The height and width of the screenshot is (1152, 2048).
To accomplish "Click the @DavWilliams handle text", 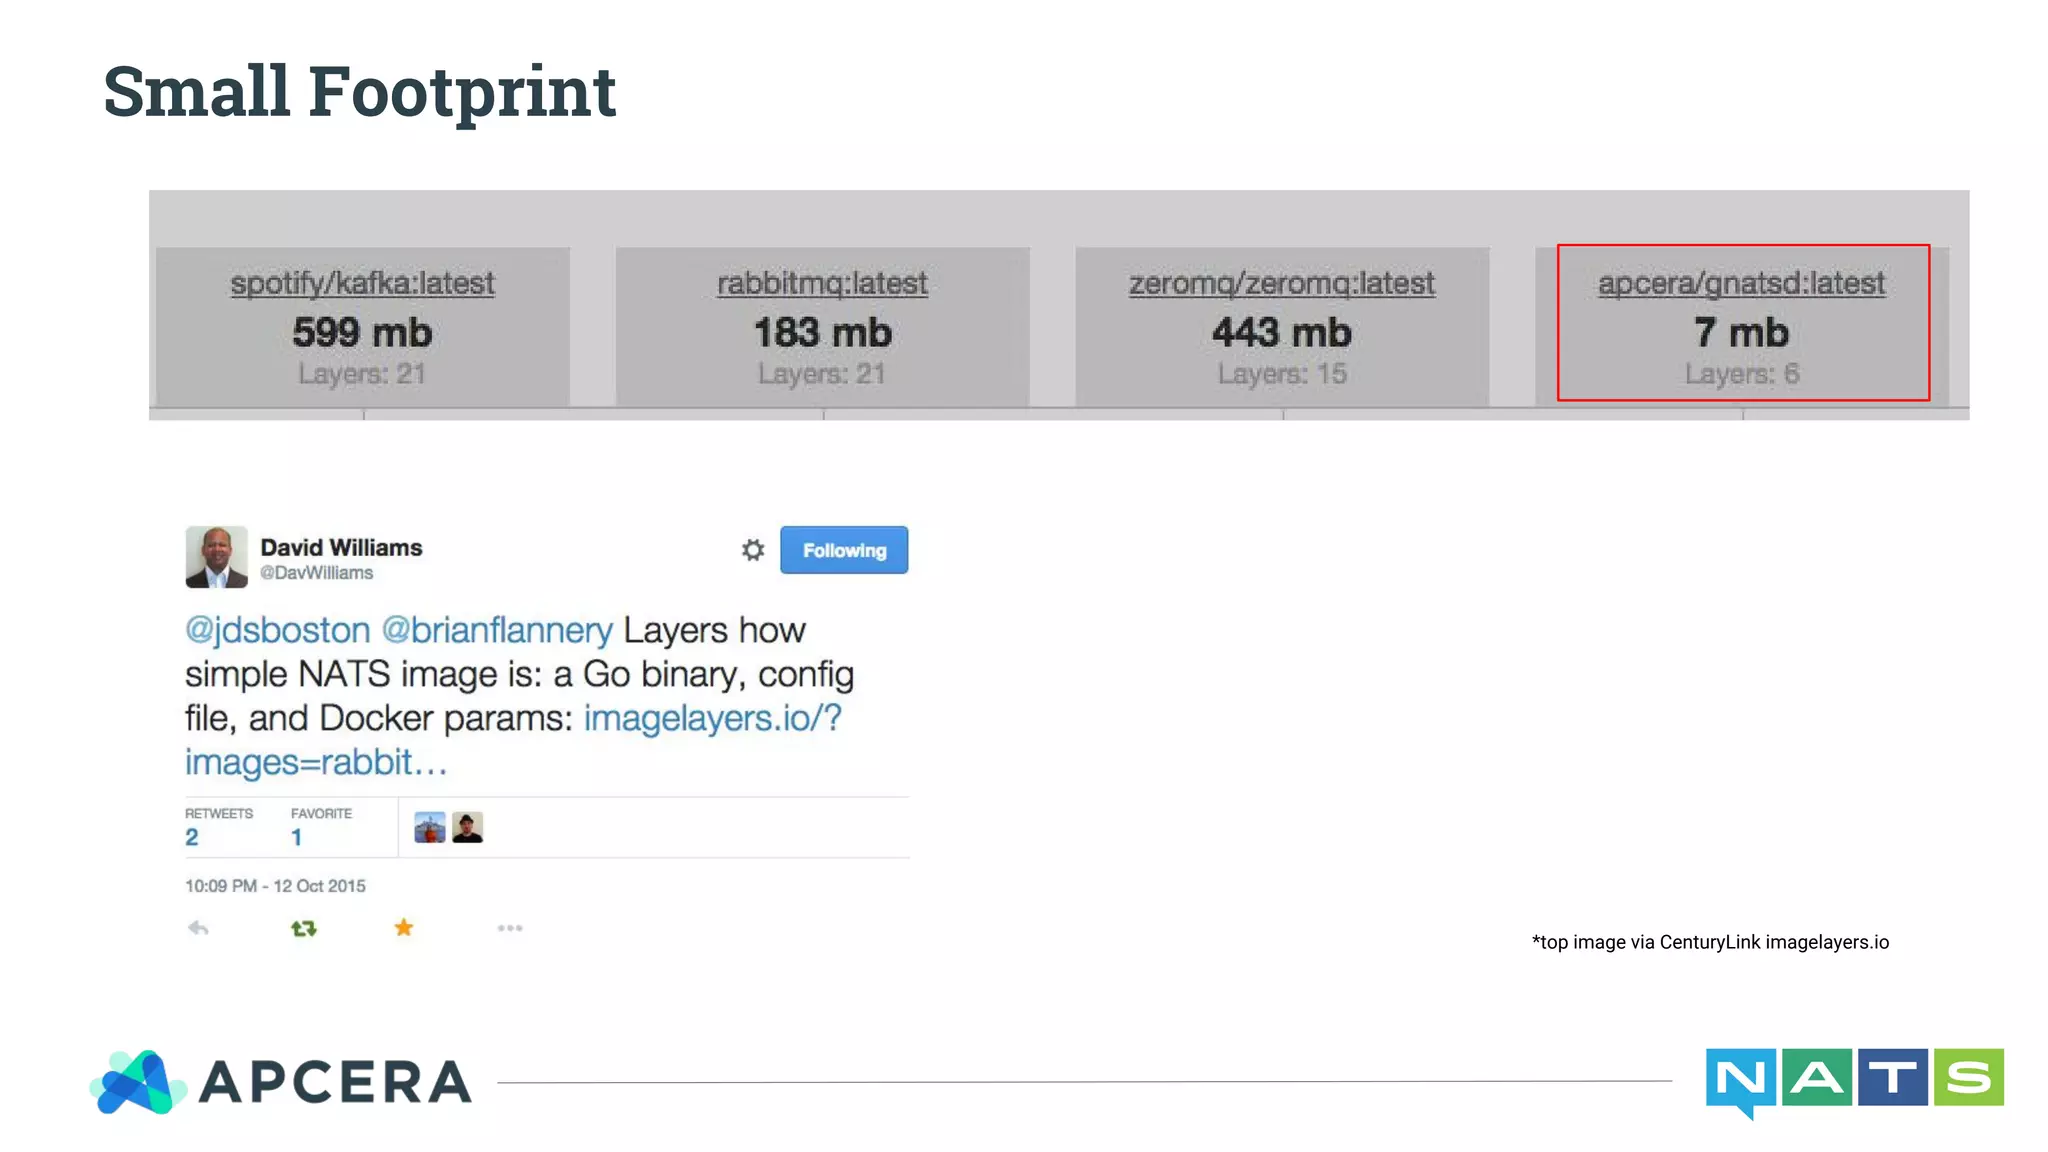I will tap(317, 573).
